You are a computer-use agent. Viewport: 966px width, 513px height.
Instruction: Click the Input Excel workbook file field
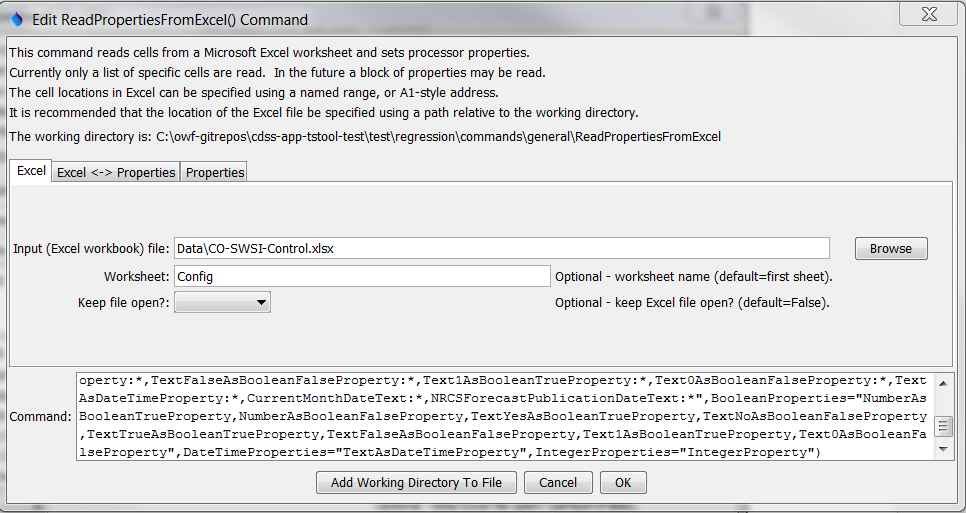pos(501,248)
